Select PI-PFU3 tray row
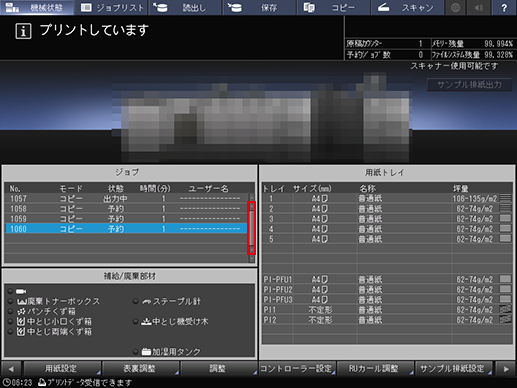 (x=387, y=299)
